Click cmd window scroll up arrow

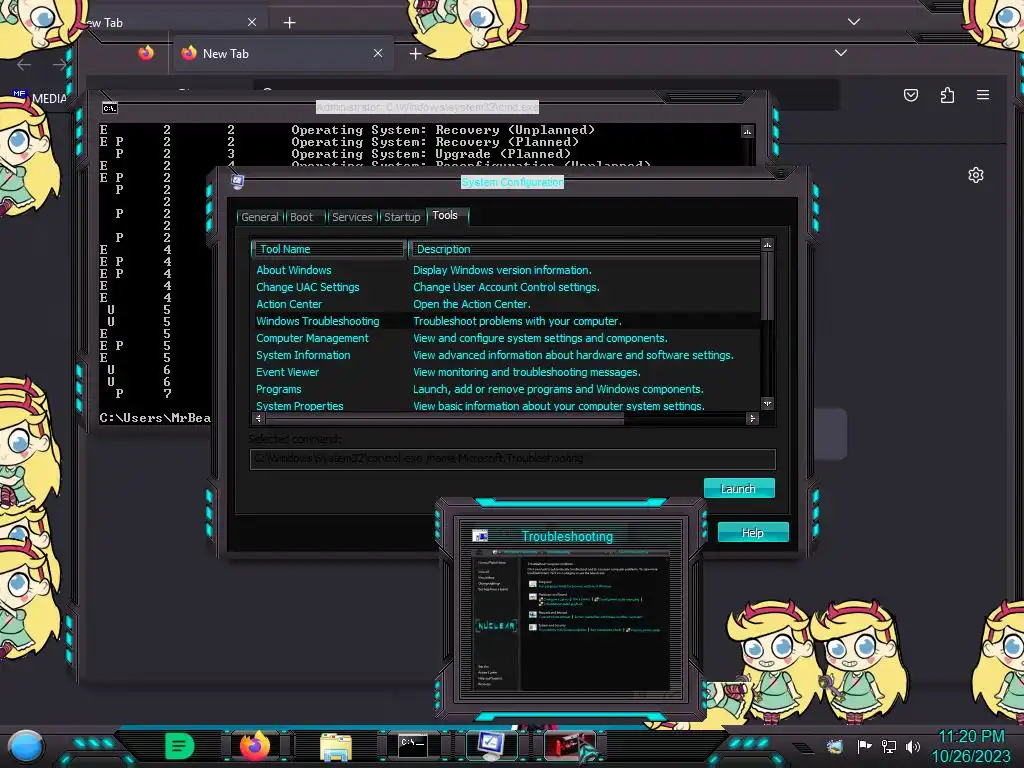(747, 132)
